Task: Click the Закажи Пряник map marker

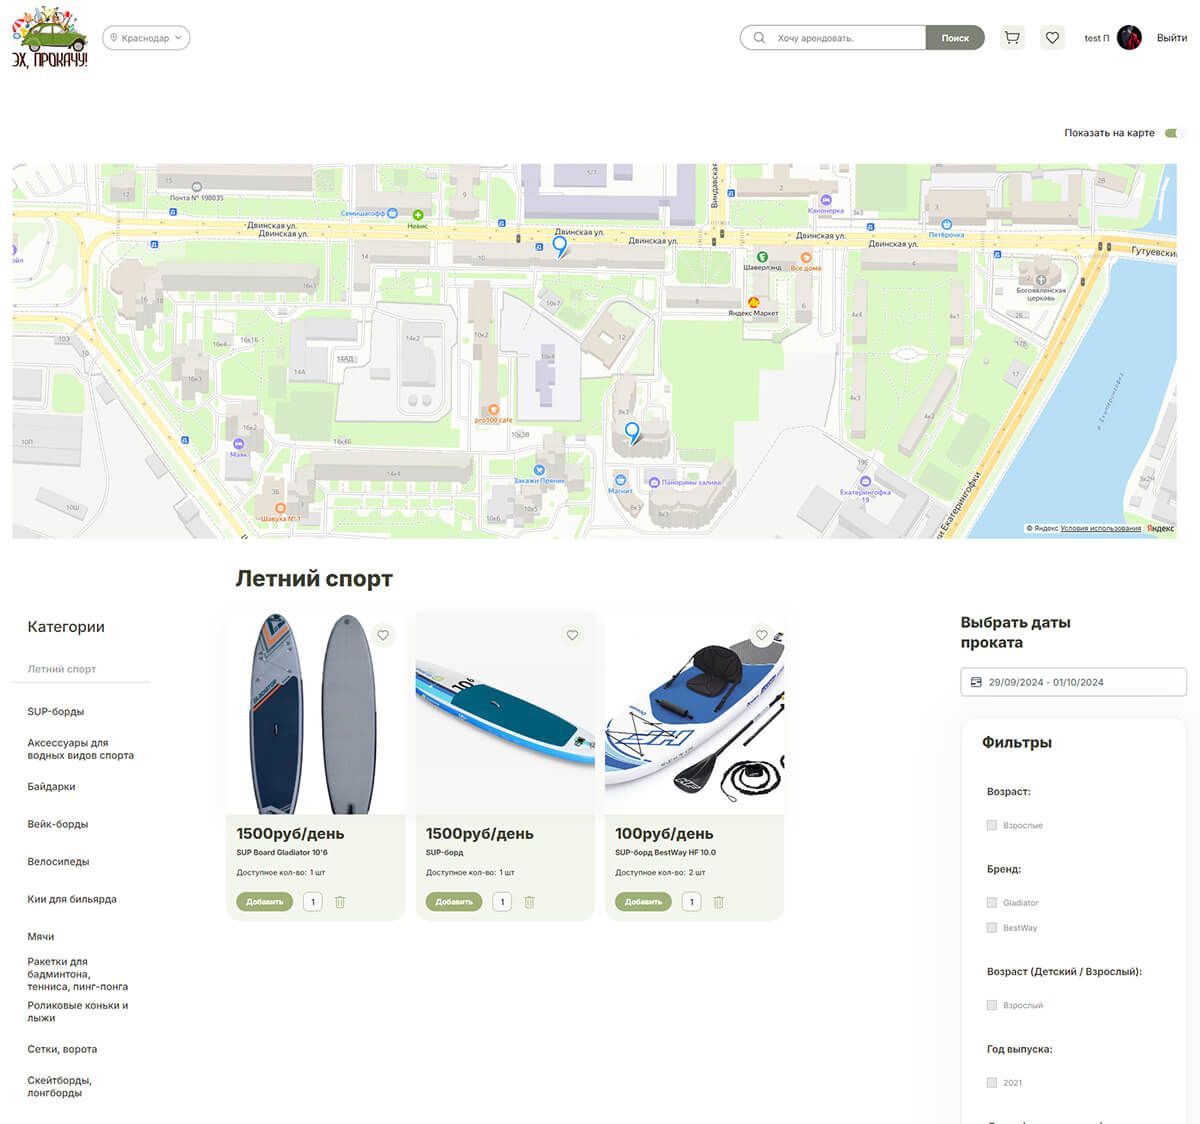Action: [x=540, y=469]
